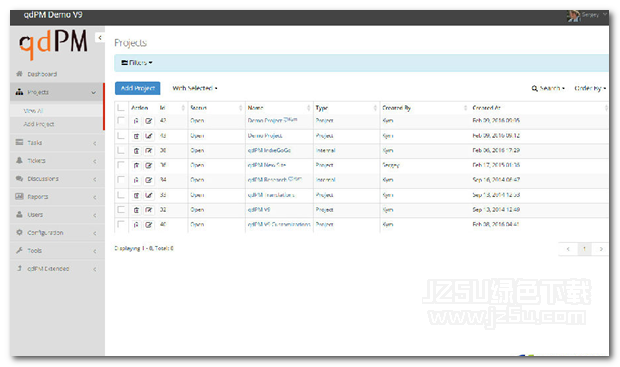Expand the Discussions menu chevron

click(95, 179)
